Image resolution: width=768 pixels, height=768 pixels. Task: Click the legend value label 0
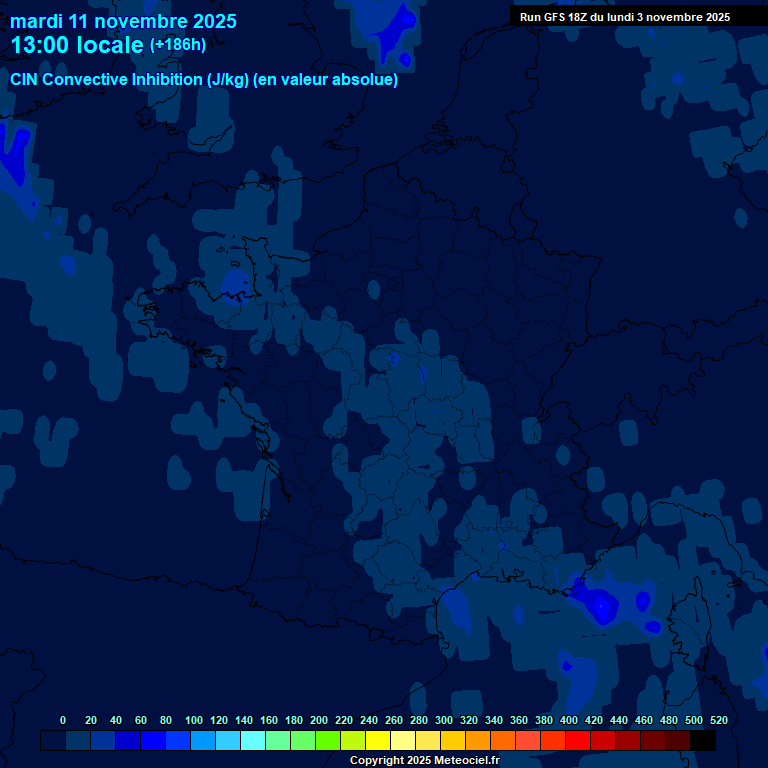63,720
